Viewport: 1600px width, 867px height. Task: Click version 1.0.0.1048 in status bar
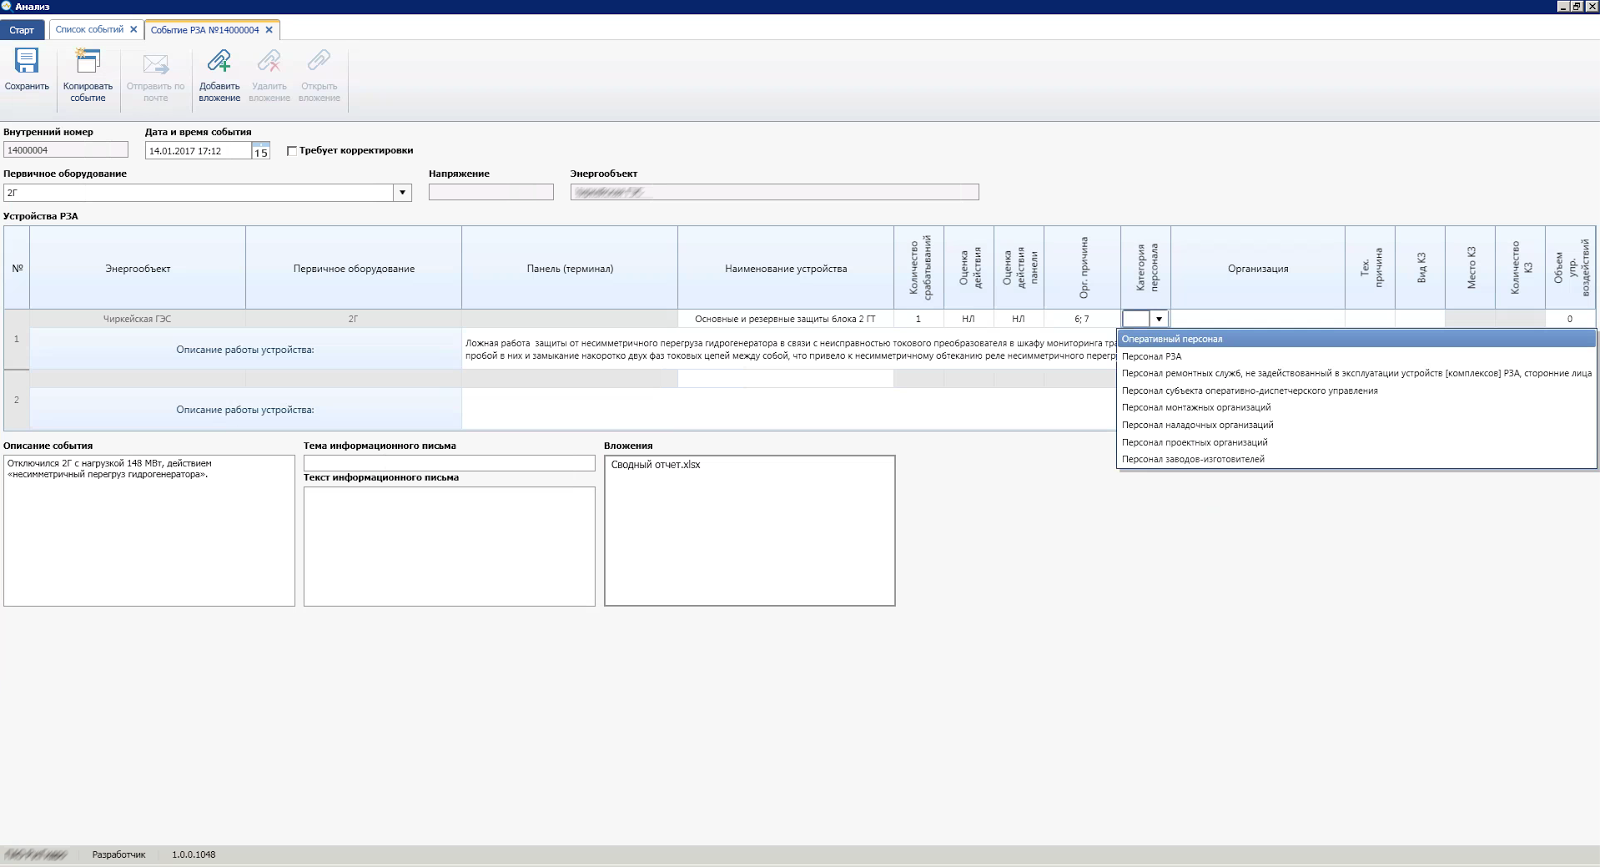[193, 855]
